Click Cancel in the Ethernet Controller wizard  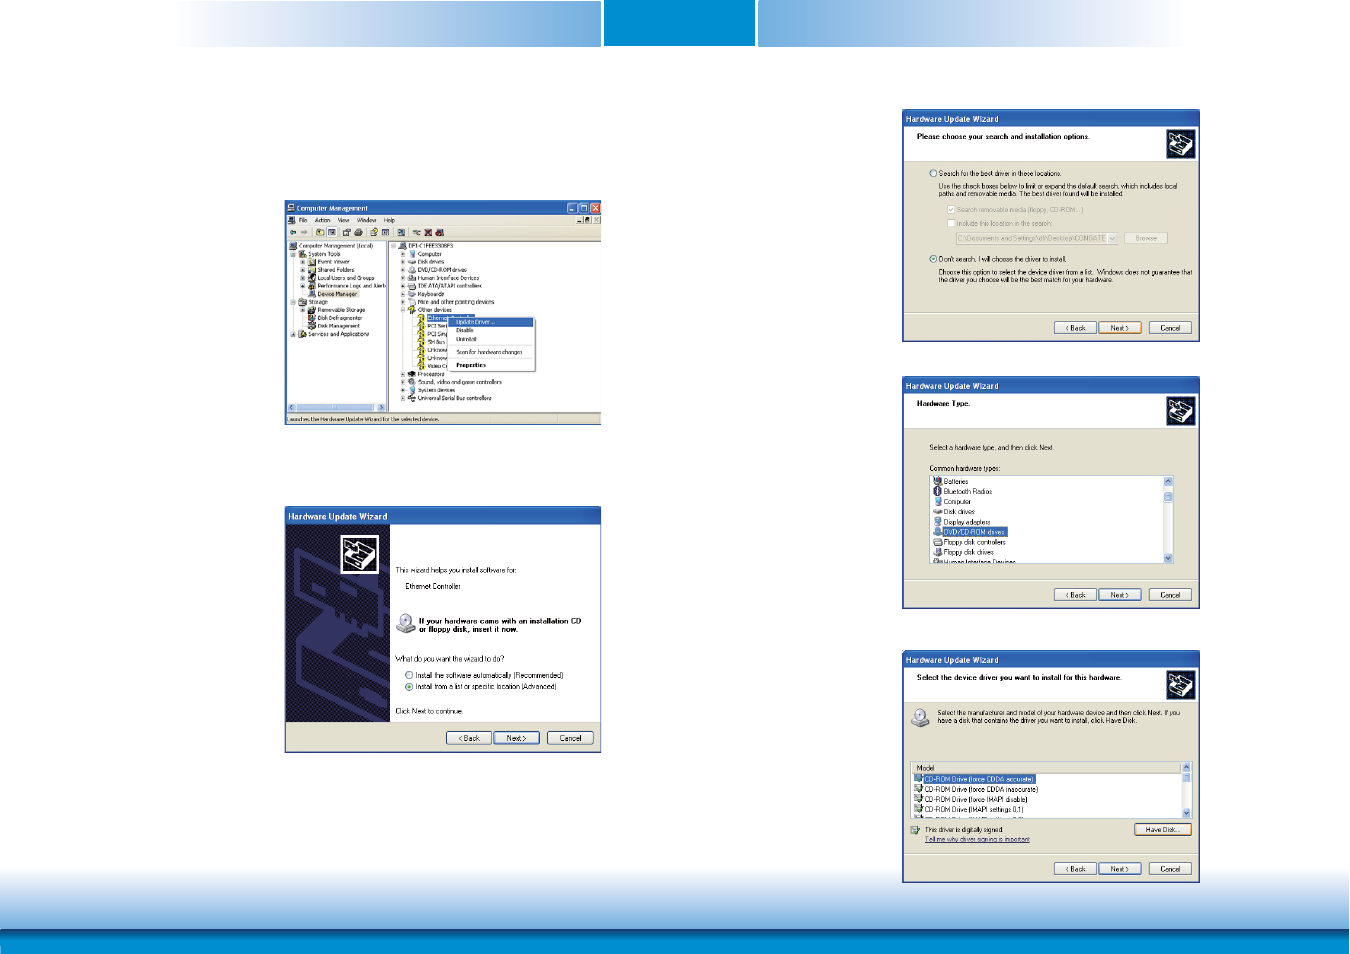[570, 738]
